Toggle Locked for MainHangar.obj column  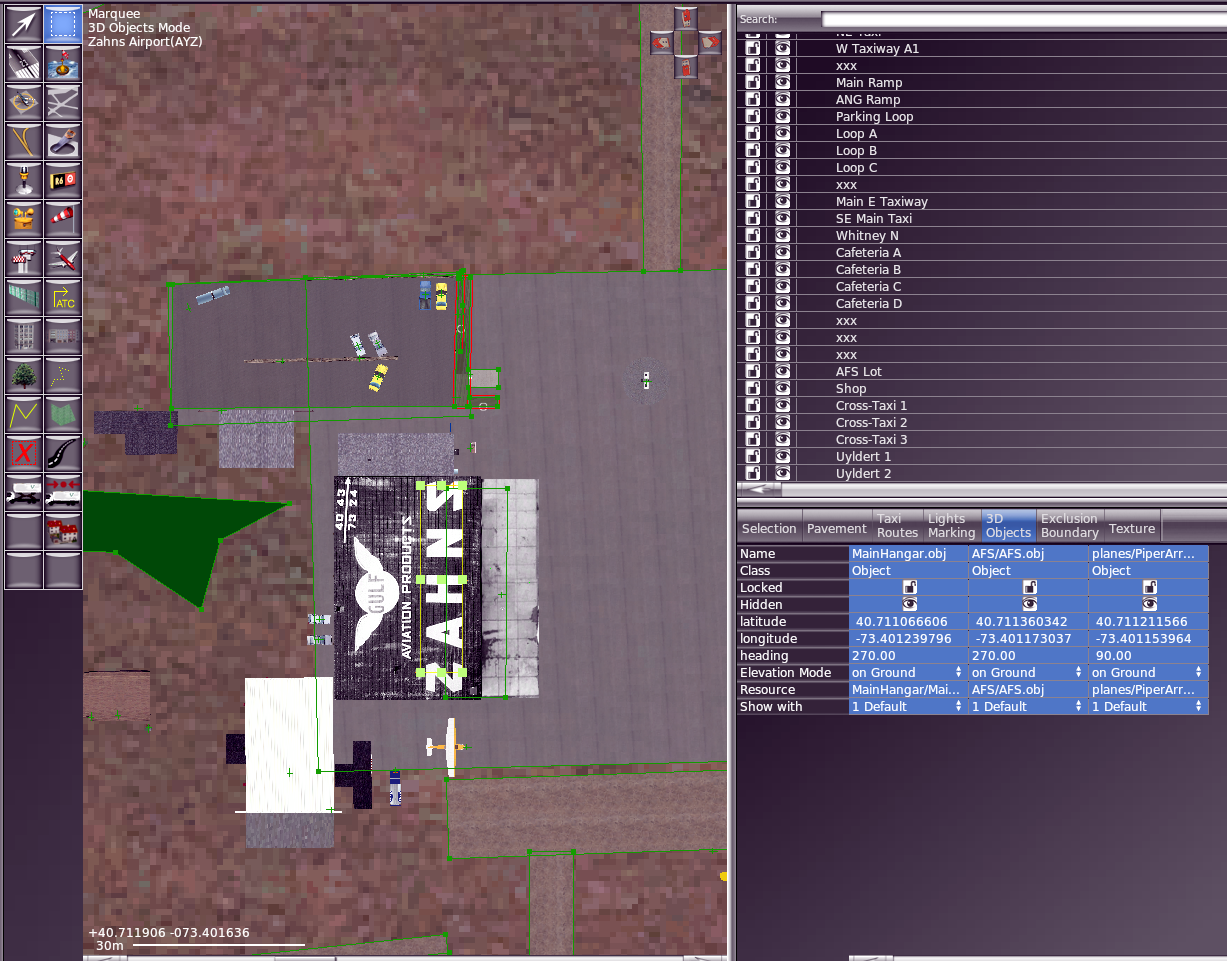(910, 588)
